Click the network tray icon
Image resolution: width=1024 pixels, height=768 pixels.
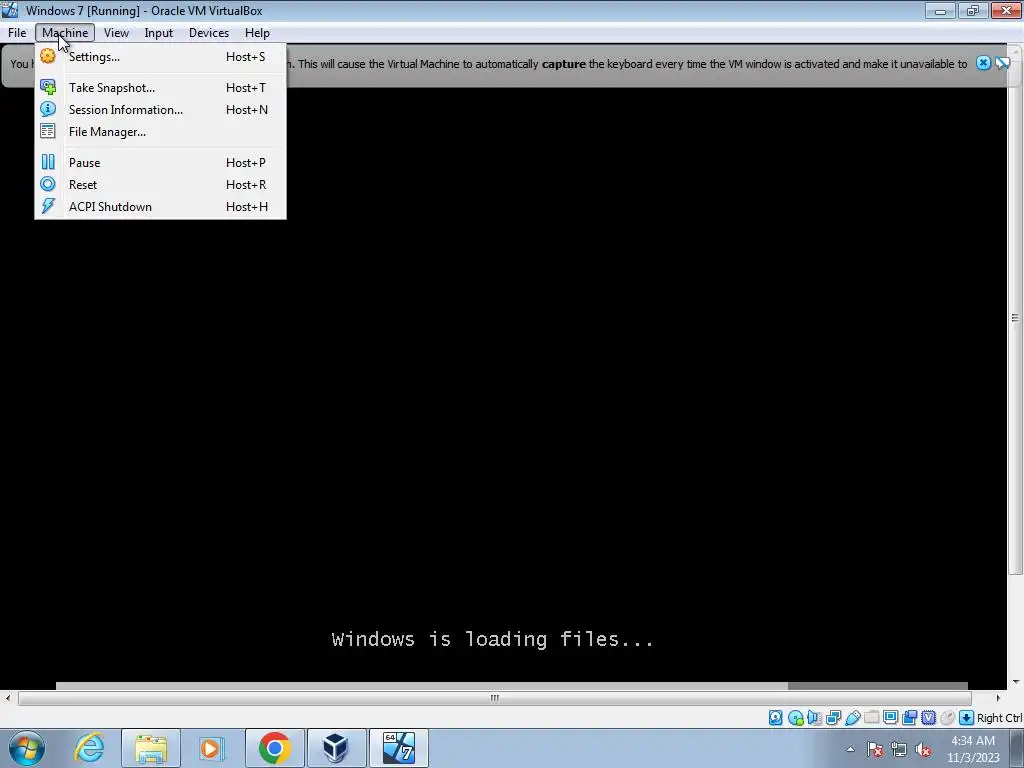pos(899,749)
